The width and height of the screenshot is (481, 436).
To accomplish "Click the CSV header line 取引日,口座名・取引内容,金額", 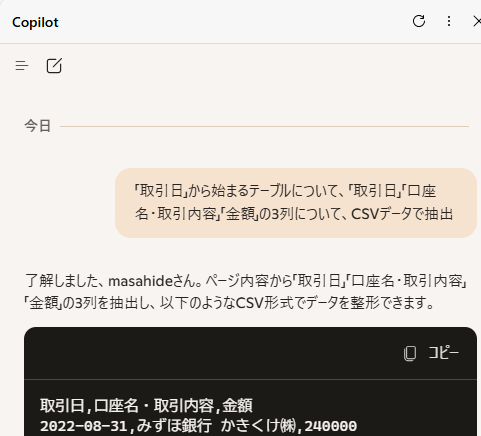I will tap(146, 406).
